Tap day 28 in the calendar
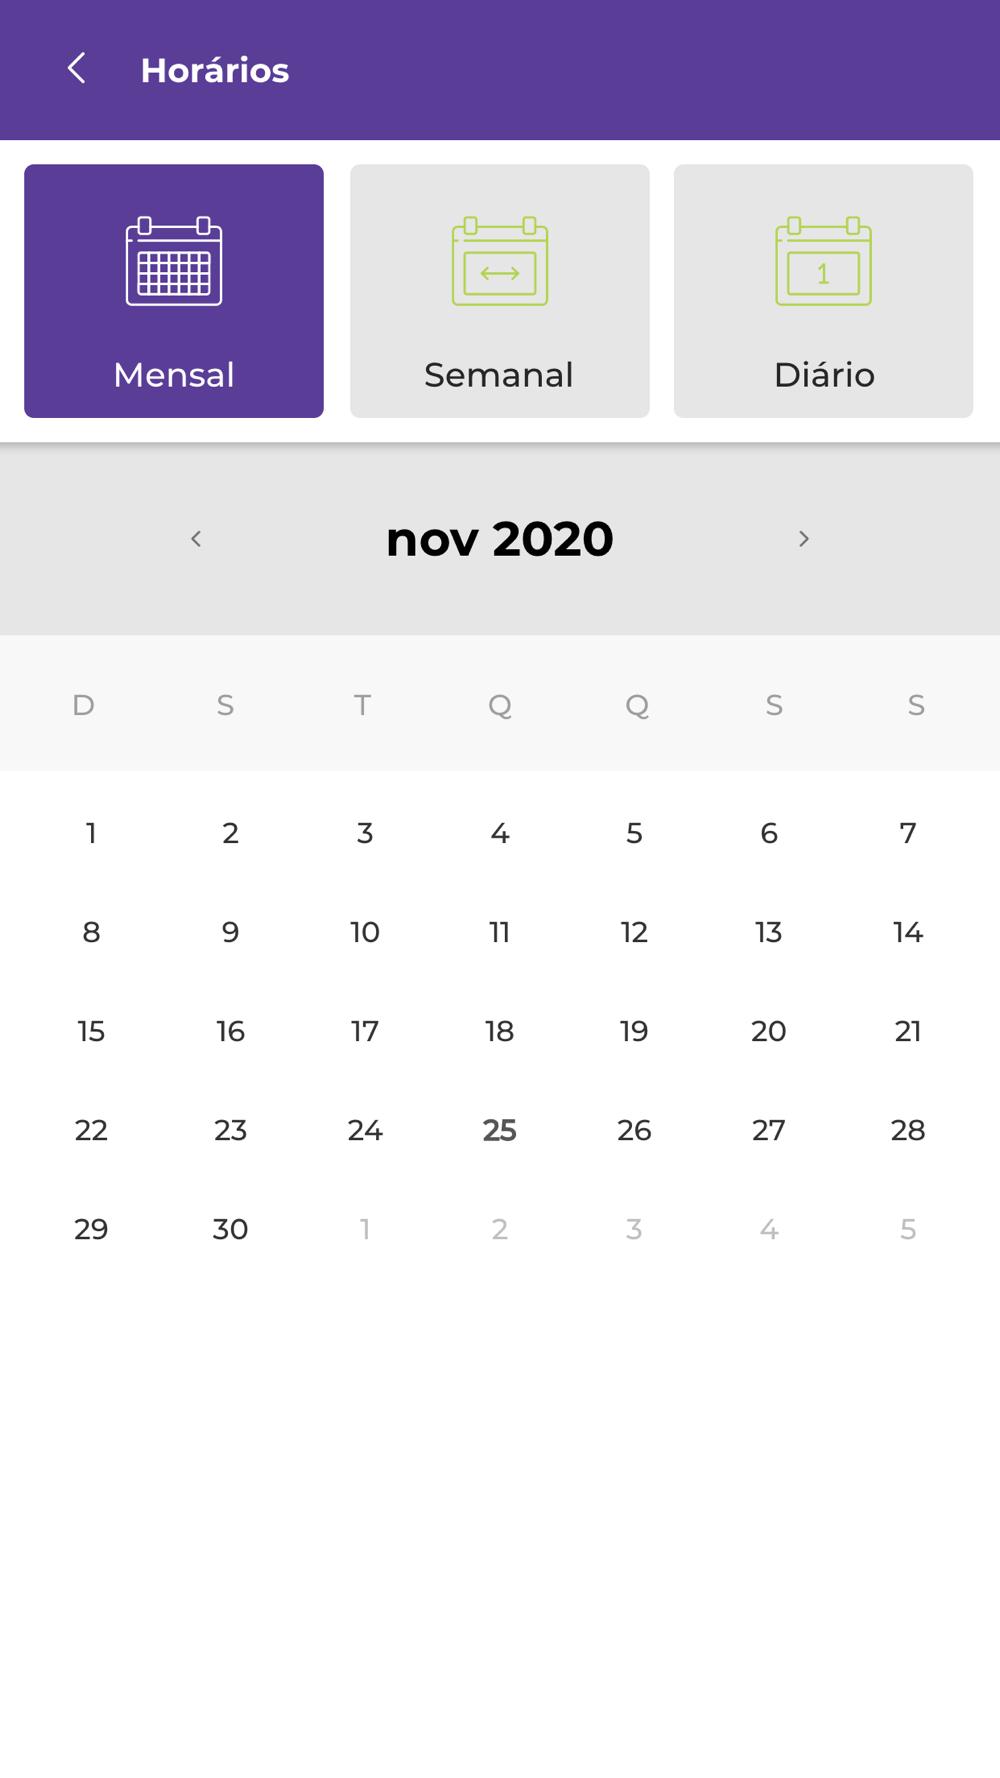 tap(908, 1130)
